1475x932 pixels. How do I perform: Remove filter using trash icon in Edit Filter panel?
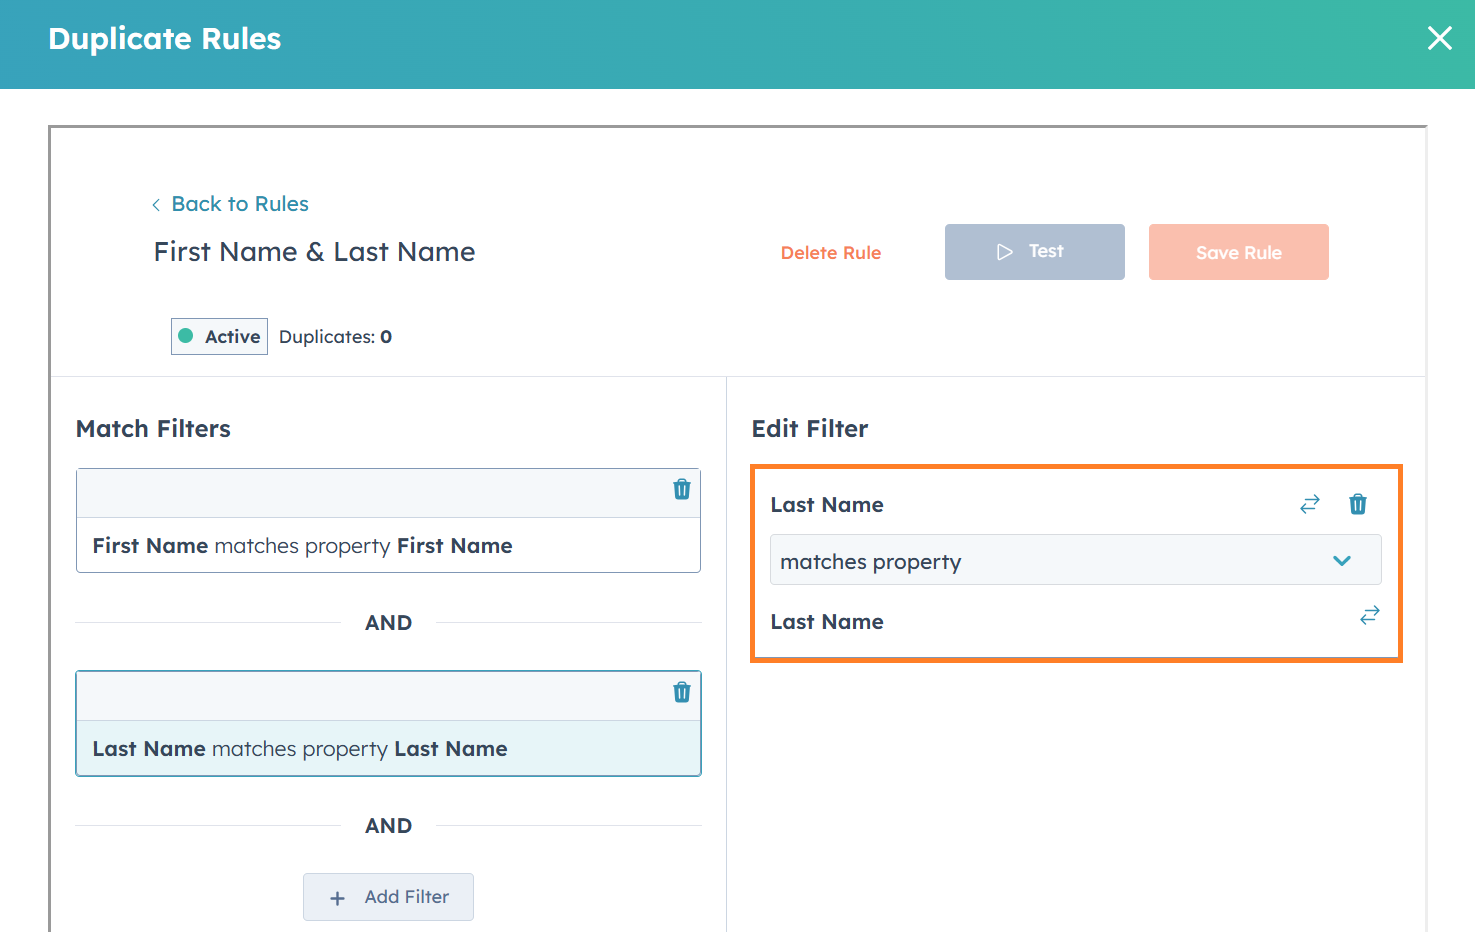pyautogui.click(x=1358, y=504)
